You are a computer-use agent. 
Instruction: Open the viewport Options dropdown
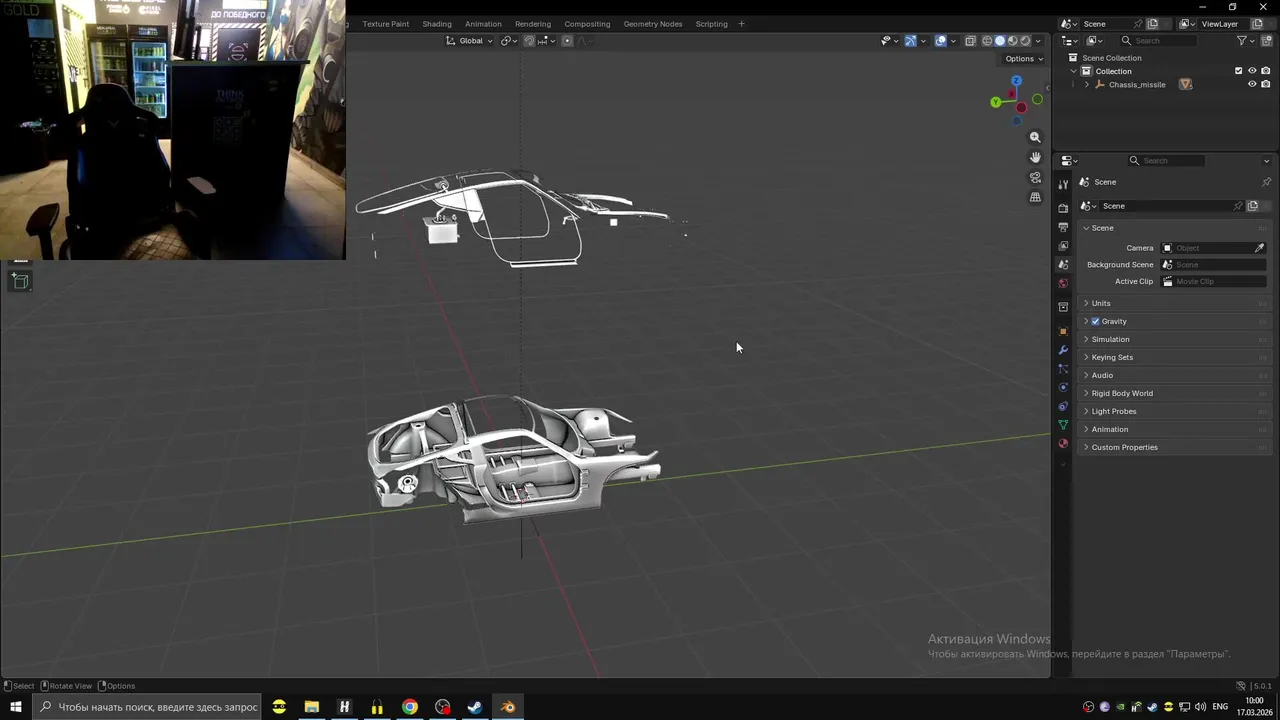(x=1024, y=59)
